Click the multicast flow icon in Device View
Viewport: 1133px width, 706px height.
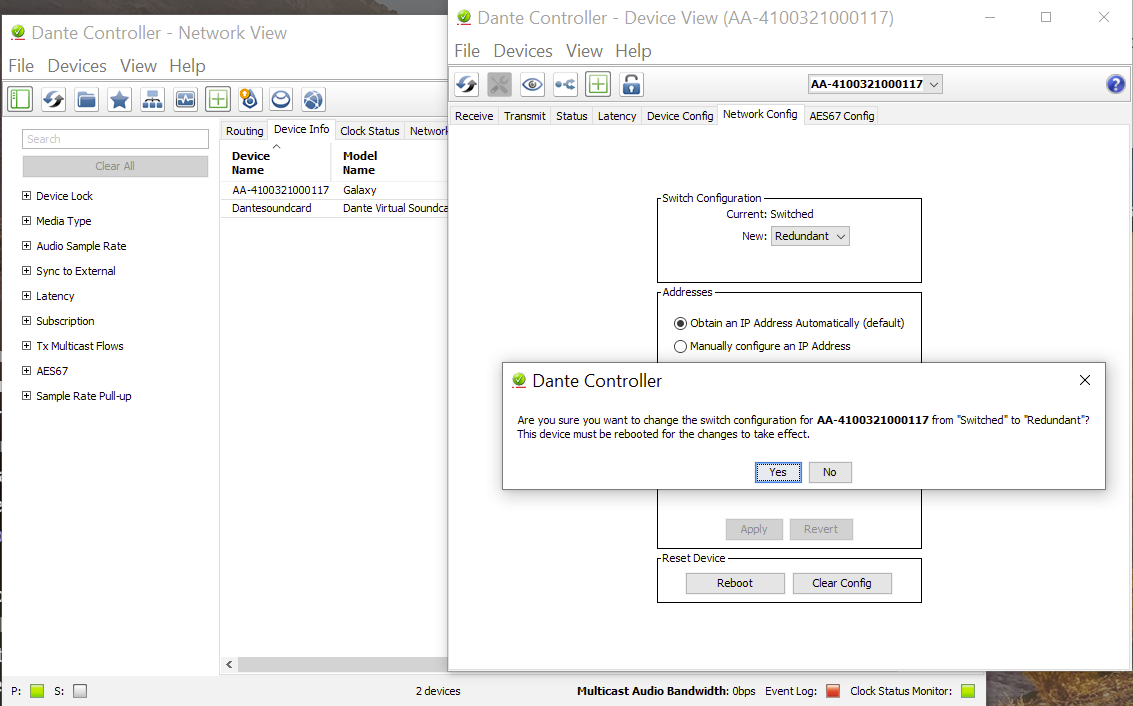565,85
